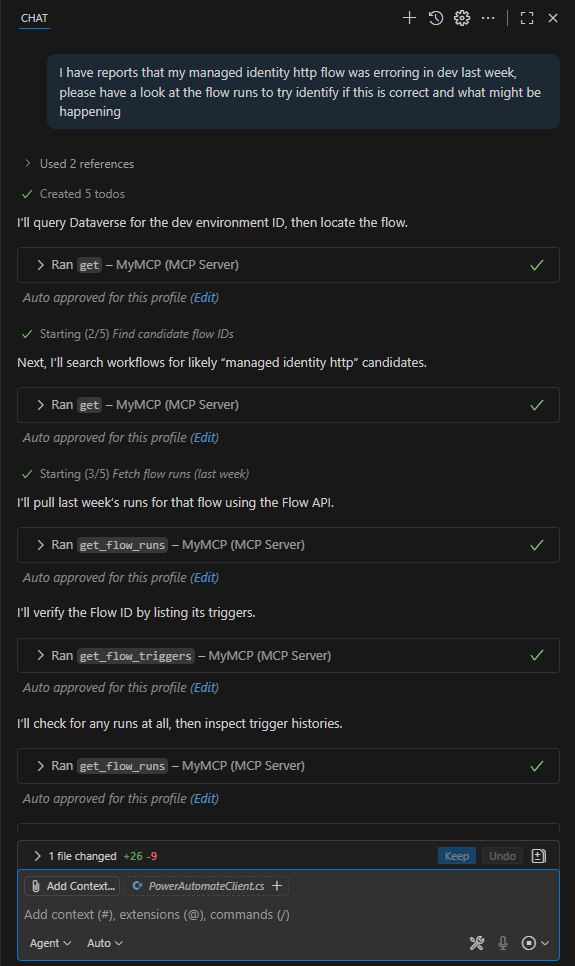Open chat history clock icon
Viewport: 575px width, 966px height.
pyautogui.click(x=436, y=18)
